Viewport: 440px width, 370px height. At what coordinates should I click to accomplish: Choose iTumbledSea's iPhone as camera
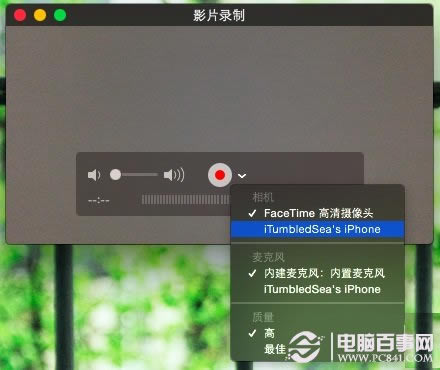[317, 229]
